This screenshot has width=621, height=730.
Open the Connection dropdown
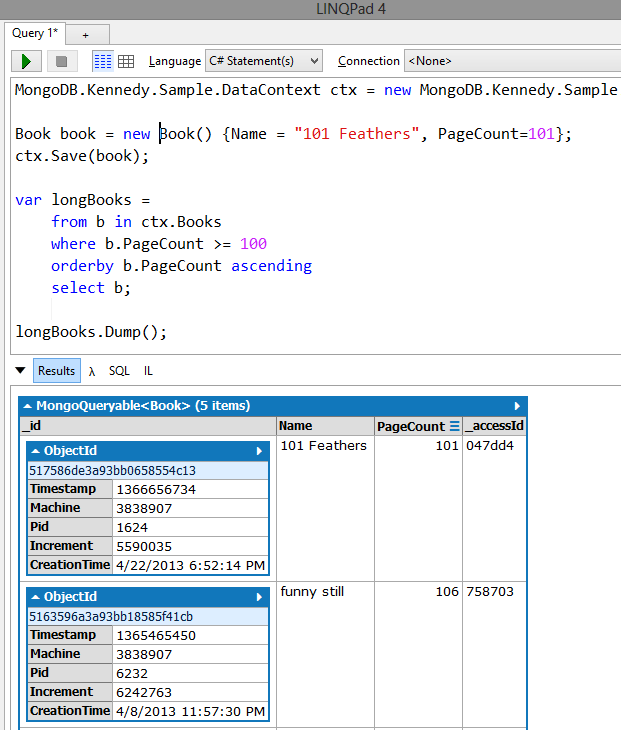(512, 61)
